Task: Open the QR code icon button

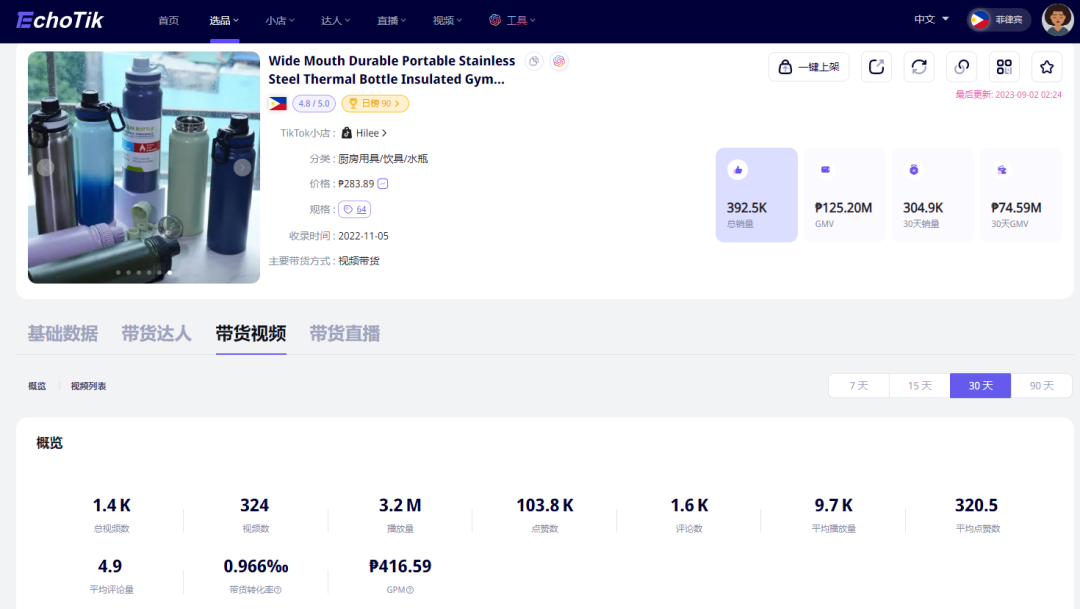Action: pyautogui.click(x=1004, y=67)
